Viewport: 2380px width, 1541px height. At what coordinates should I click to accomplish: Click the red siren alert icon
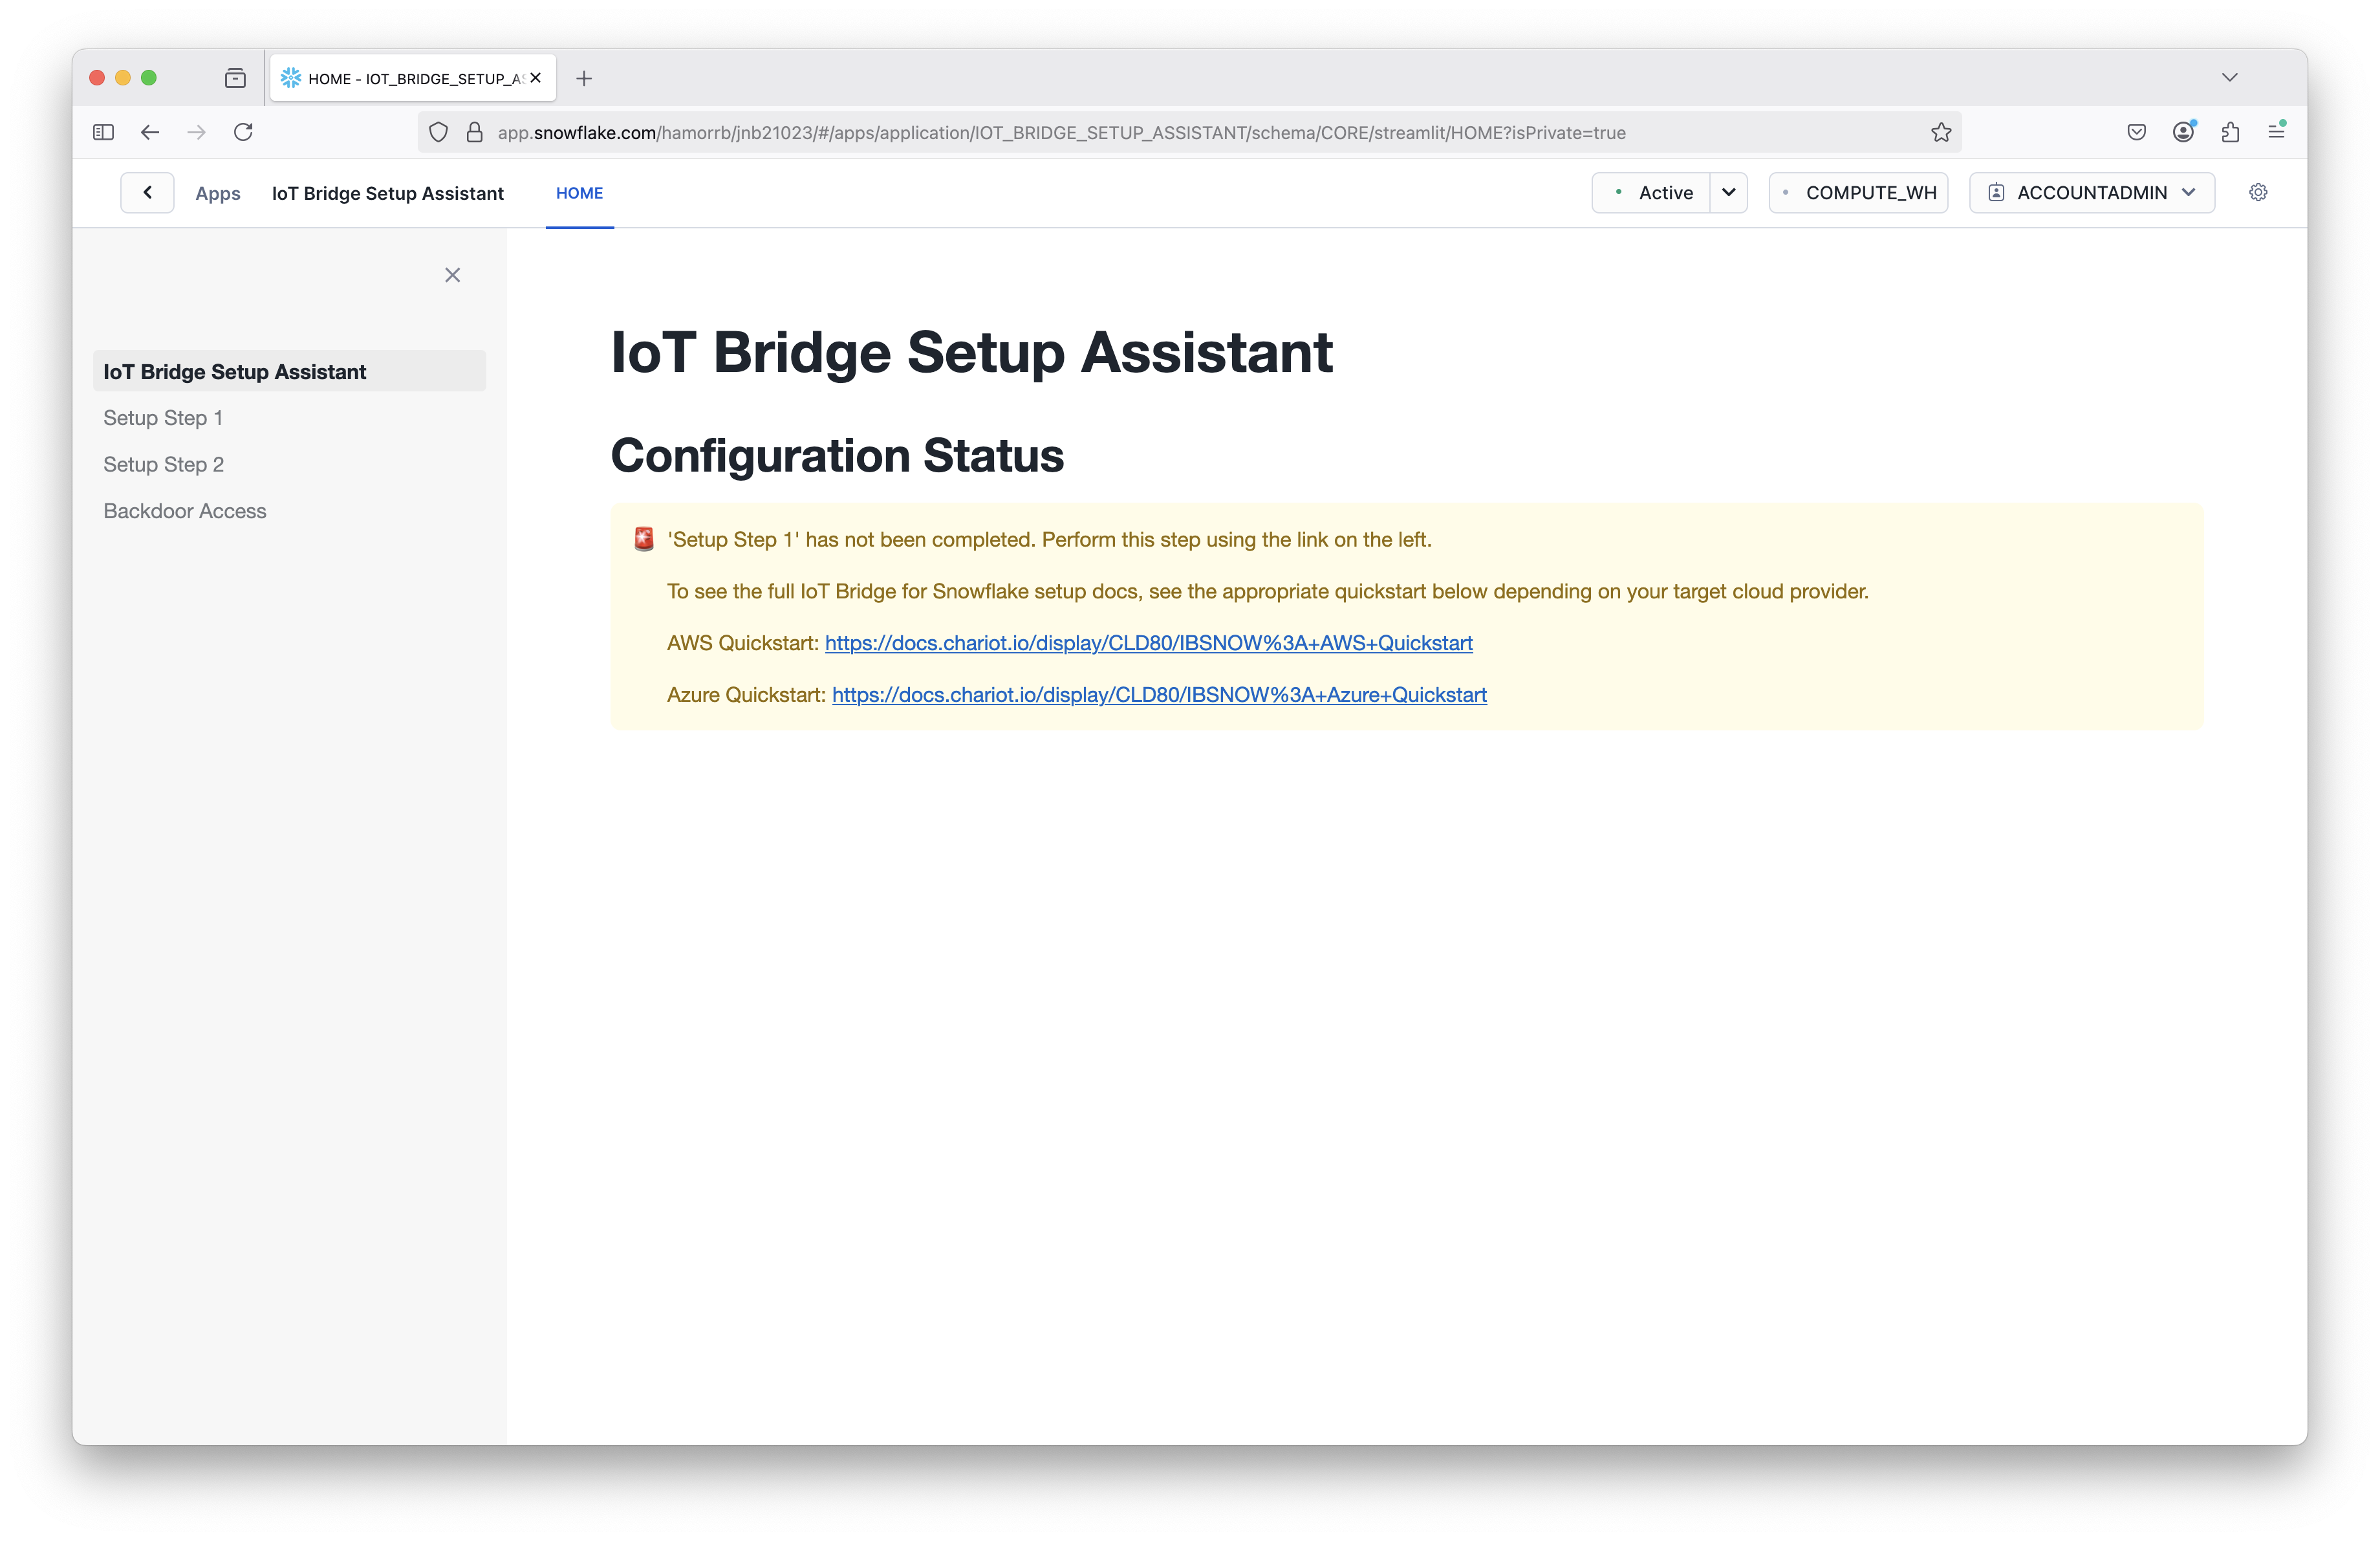(644, 539)
